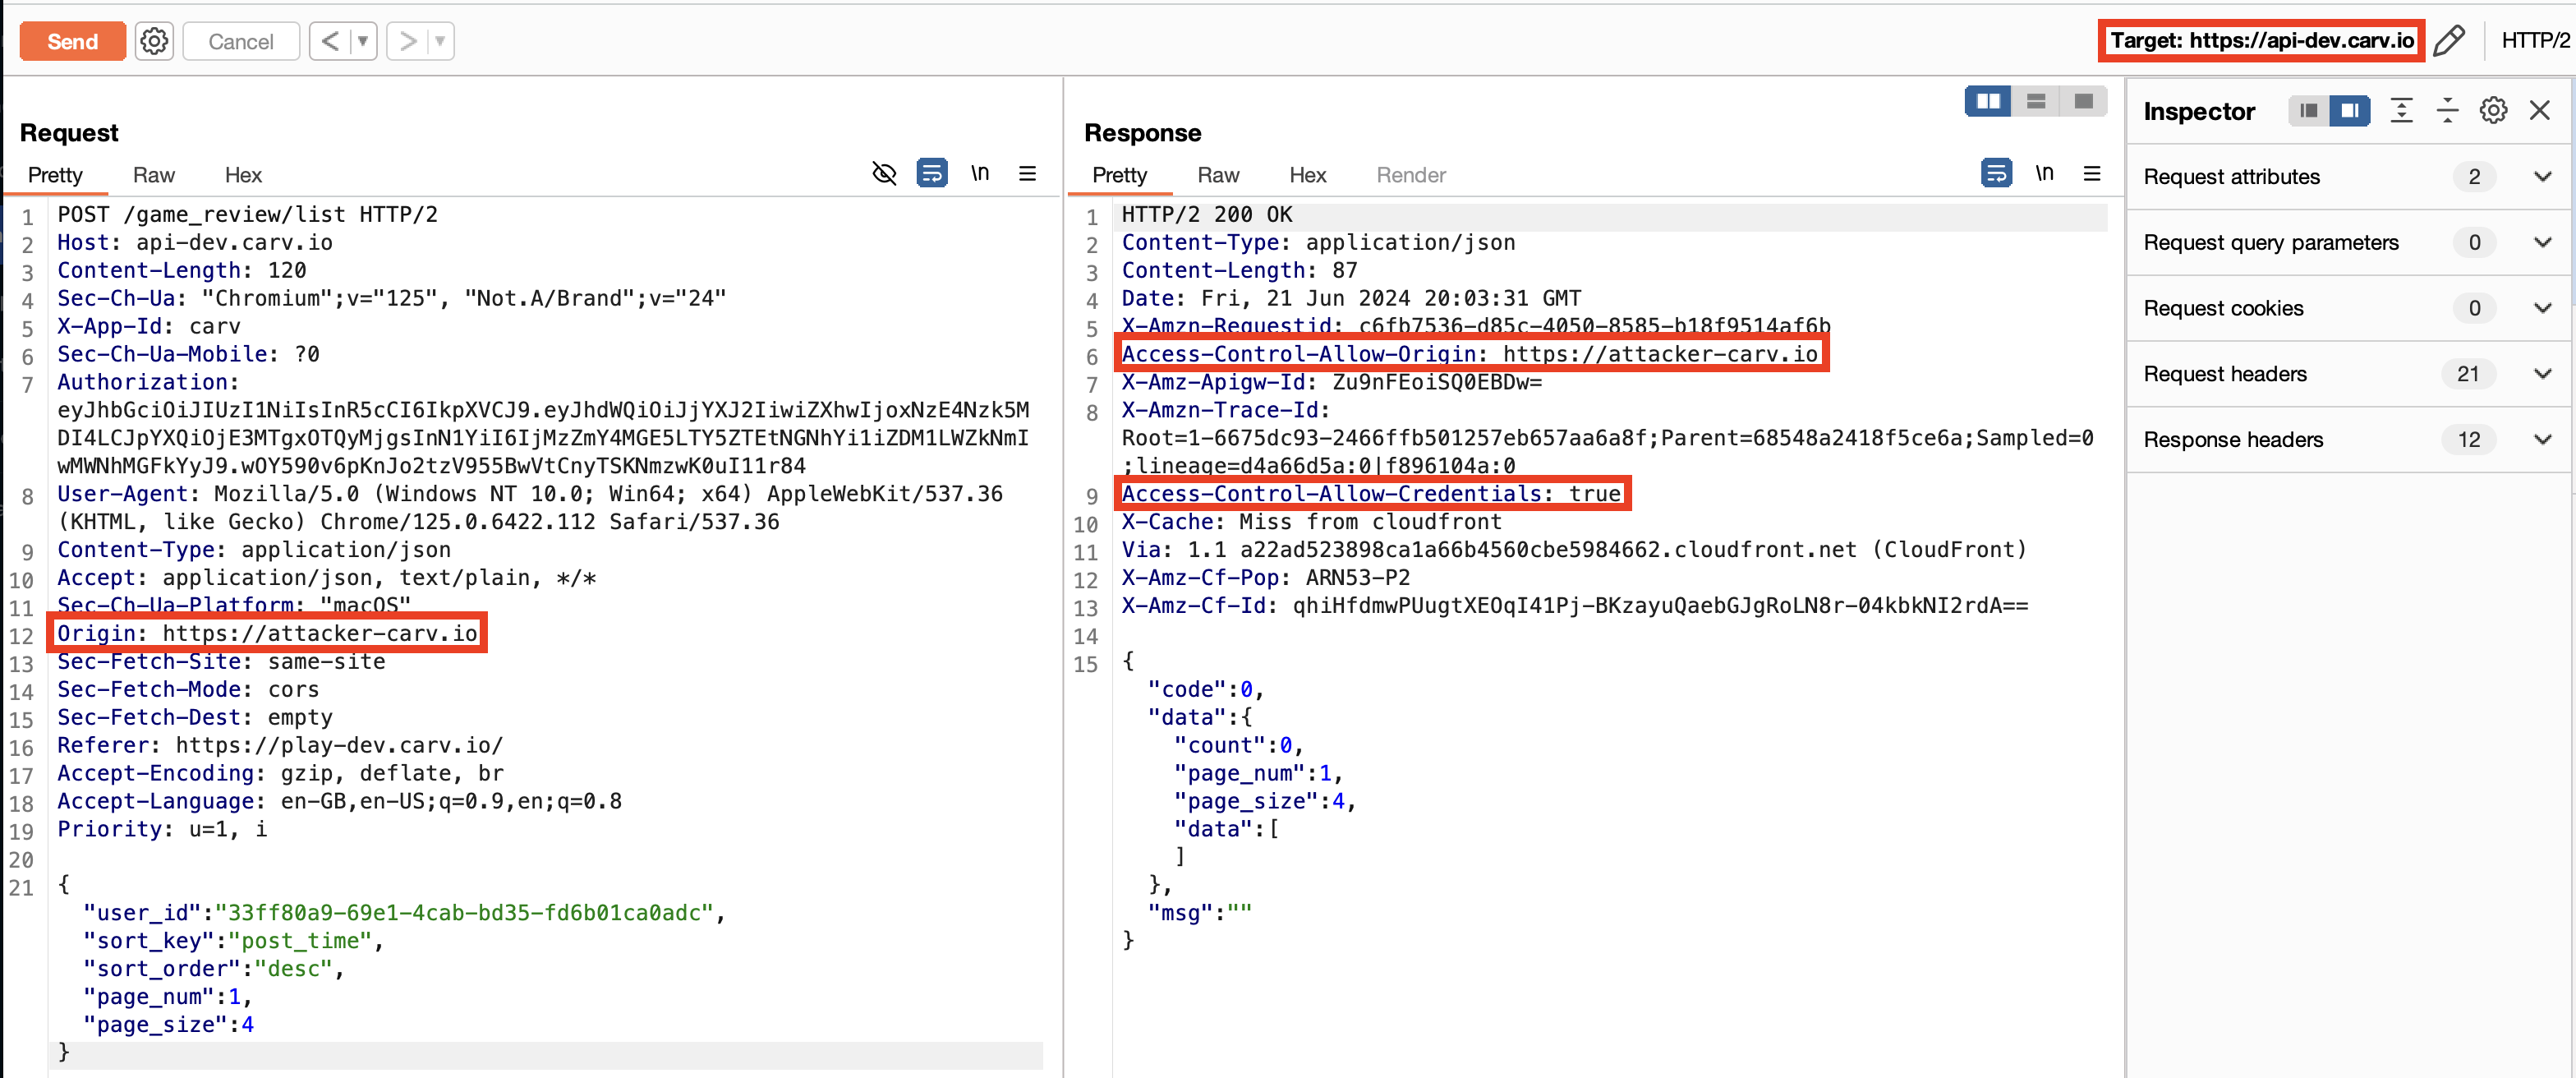Close the Inspector panel
Screen dimensions: 2576x1078
2540,111
